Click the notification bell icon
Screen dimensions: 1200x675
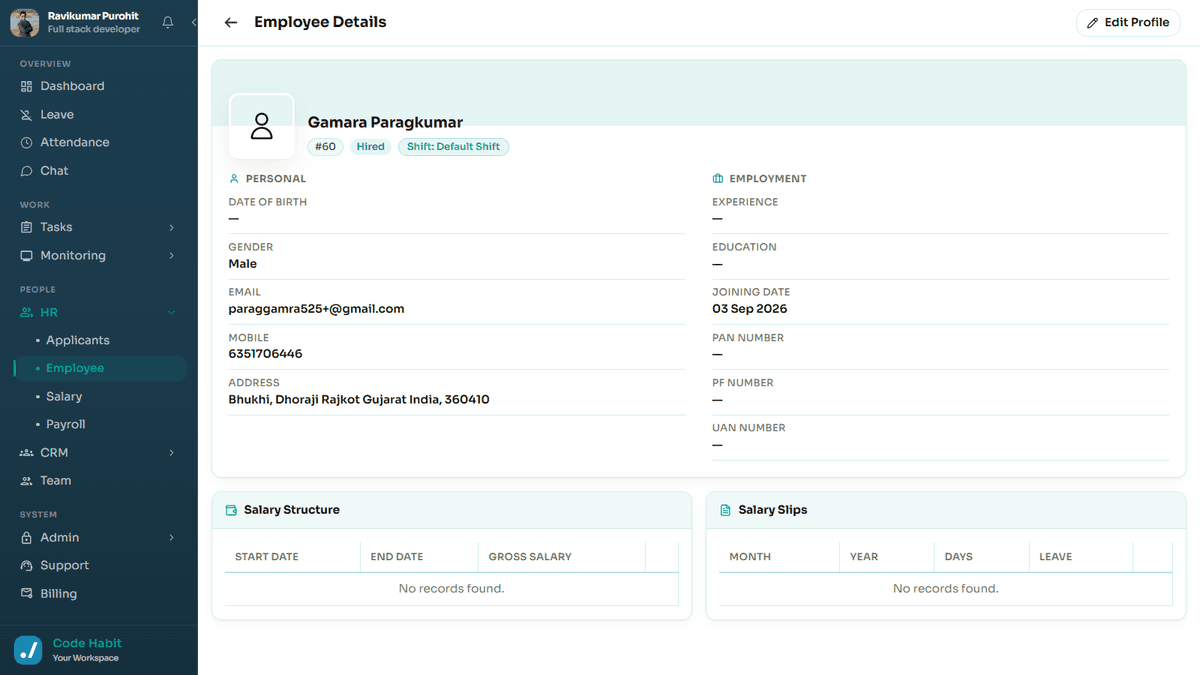pyautogui.click(x=168, y=22)
